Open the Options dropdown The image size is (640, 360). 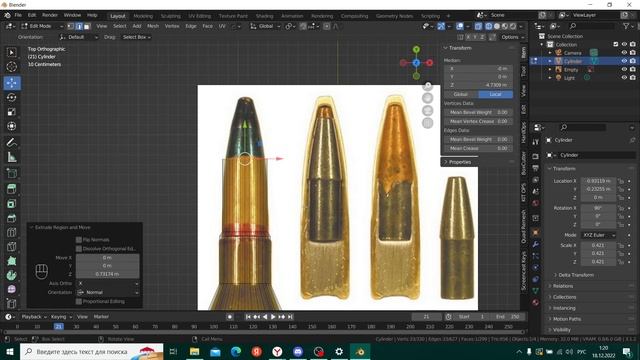(512, 37)
